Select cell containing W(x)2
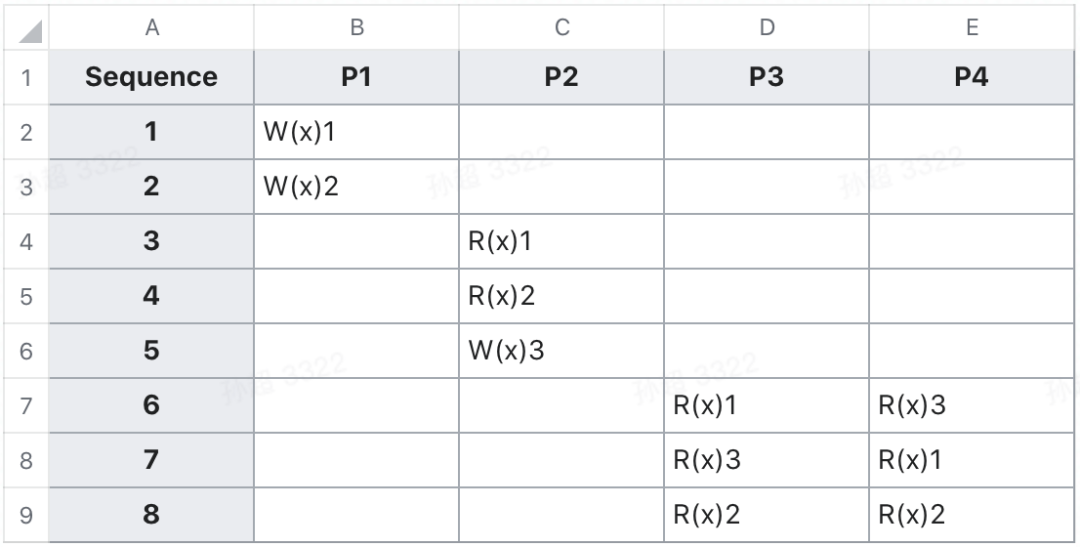 [356, 187]
